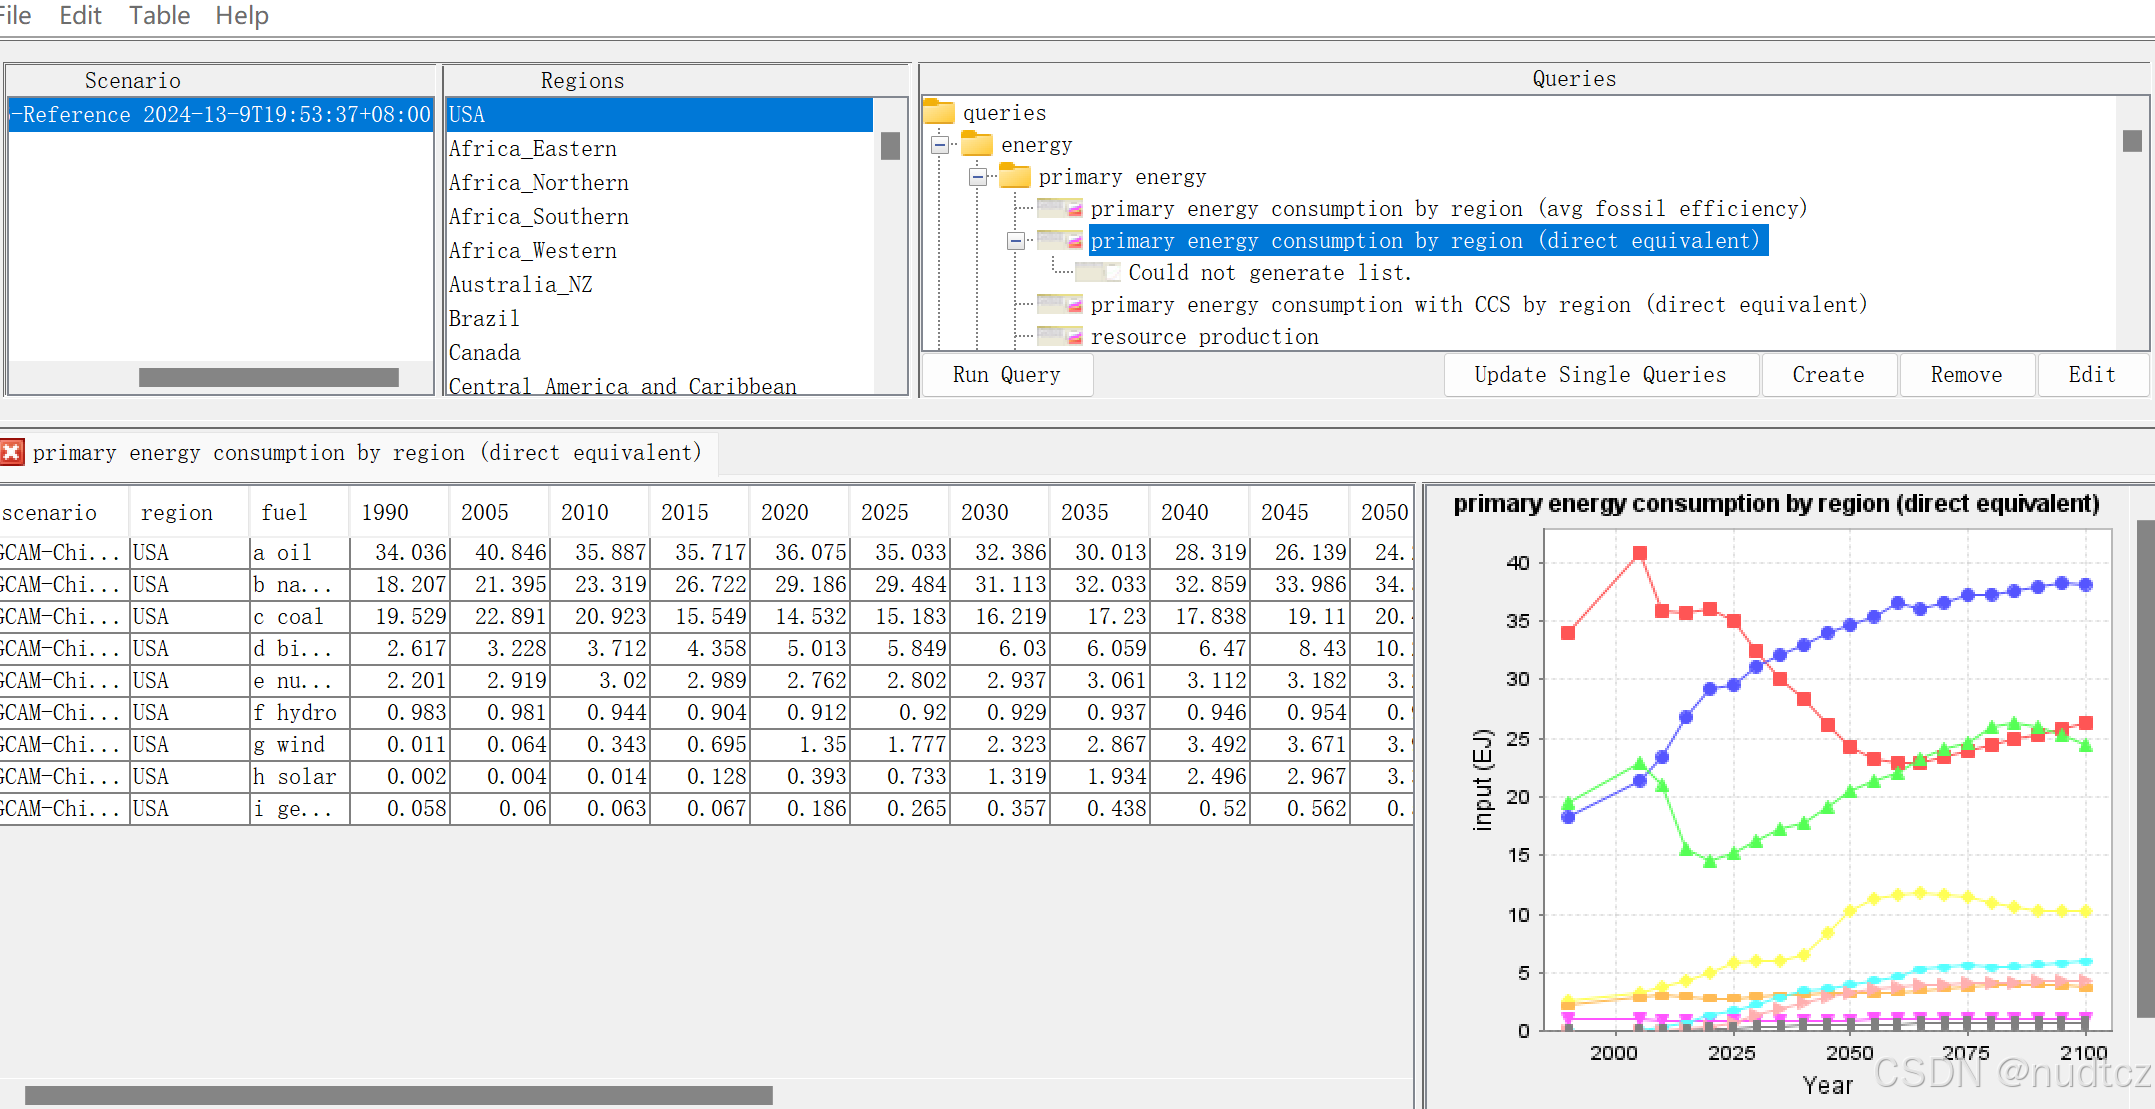Image resolution: width=2155 pixels, height=1109 pixels.
Task: Close the primary energy consumption result tab
Action: 12,453
